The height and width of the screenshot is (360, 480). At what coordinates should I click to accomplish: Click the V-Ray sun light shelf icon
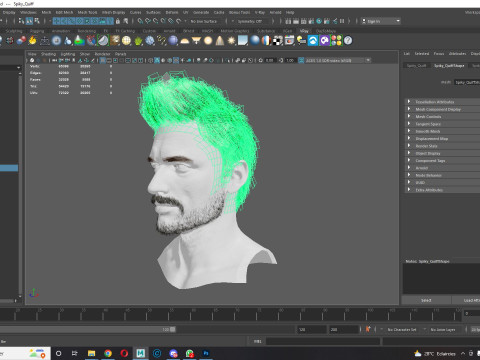click(x=231, y=41)
